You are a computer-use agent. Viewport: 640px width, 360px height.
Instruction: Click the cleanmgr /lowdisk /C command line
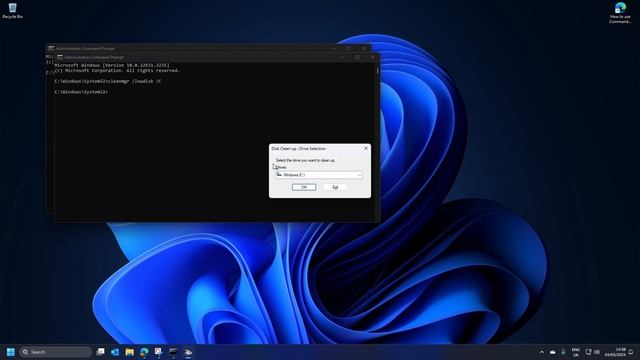[x=108, y=81]
